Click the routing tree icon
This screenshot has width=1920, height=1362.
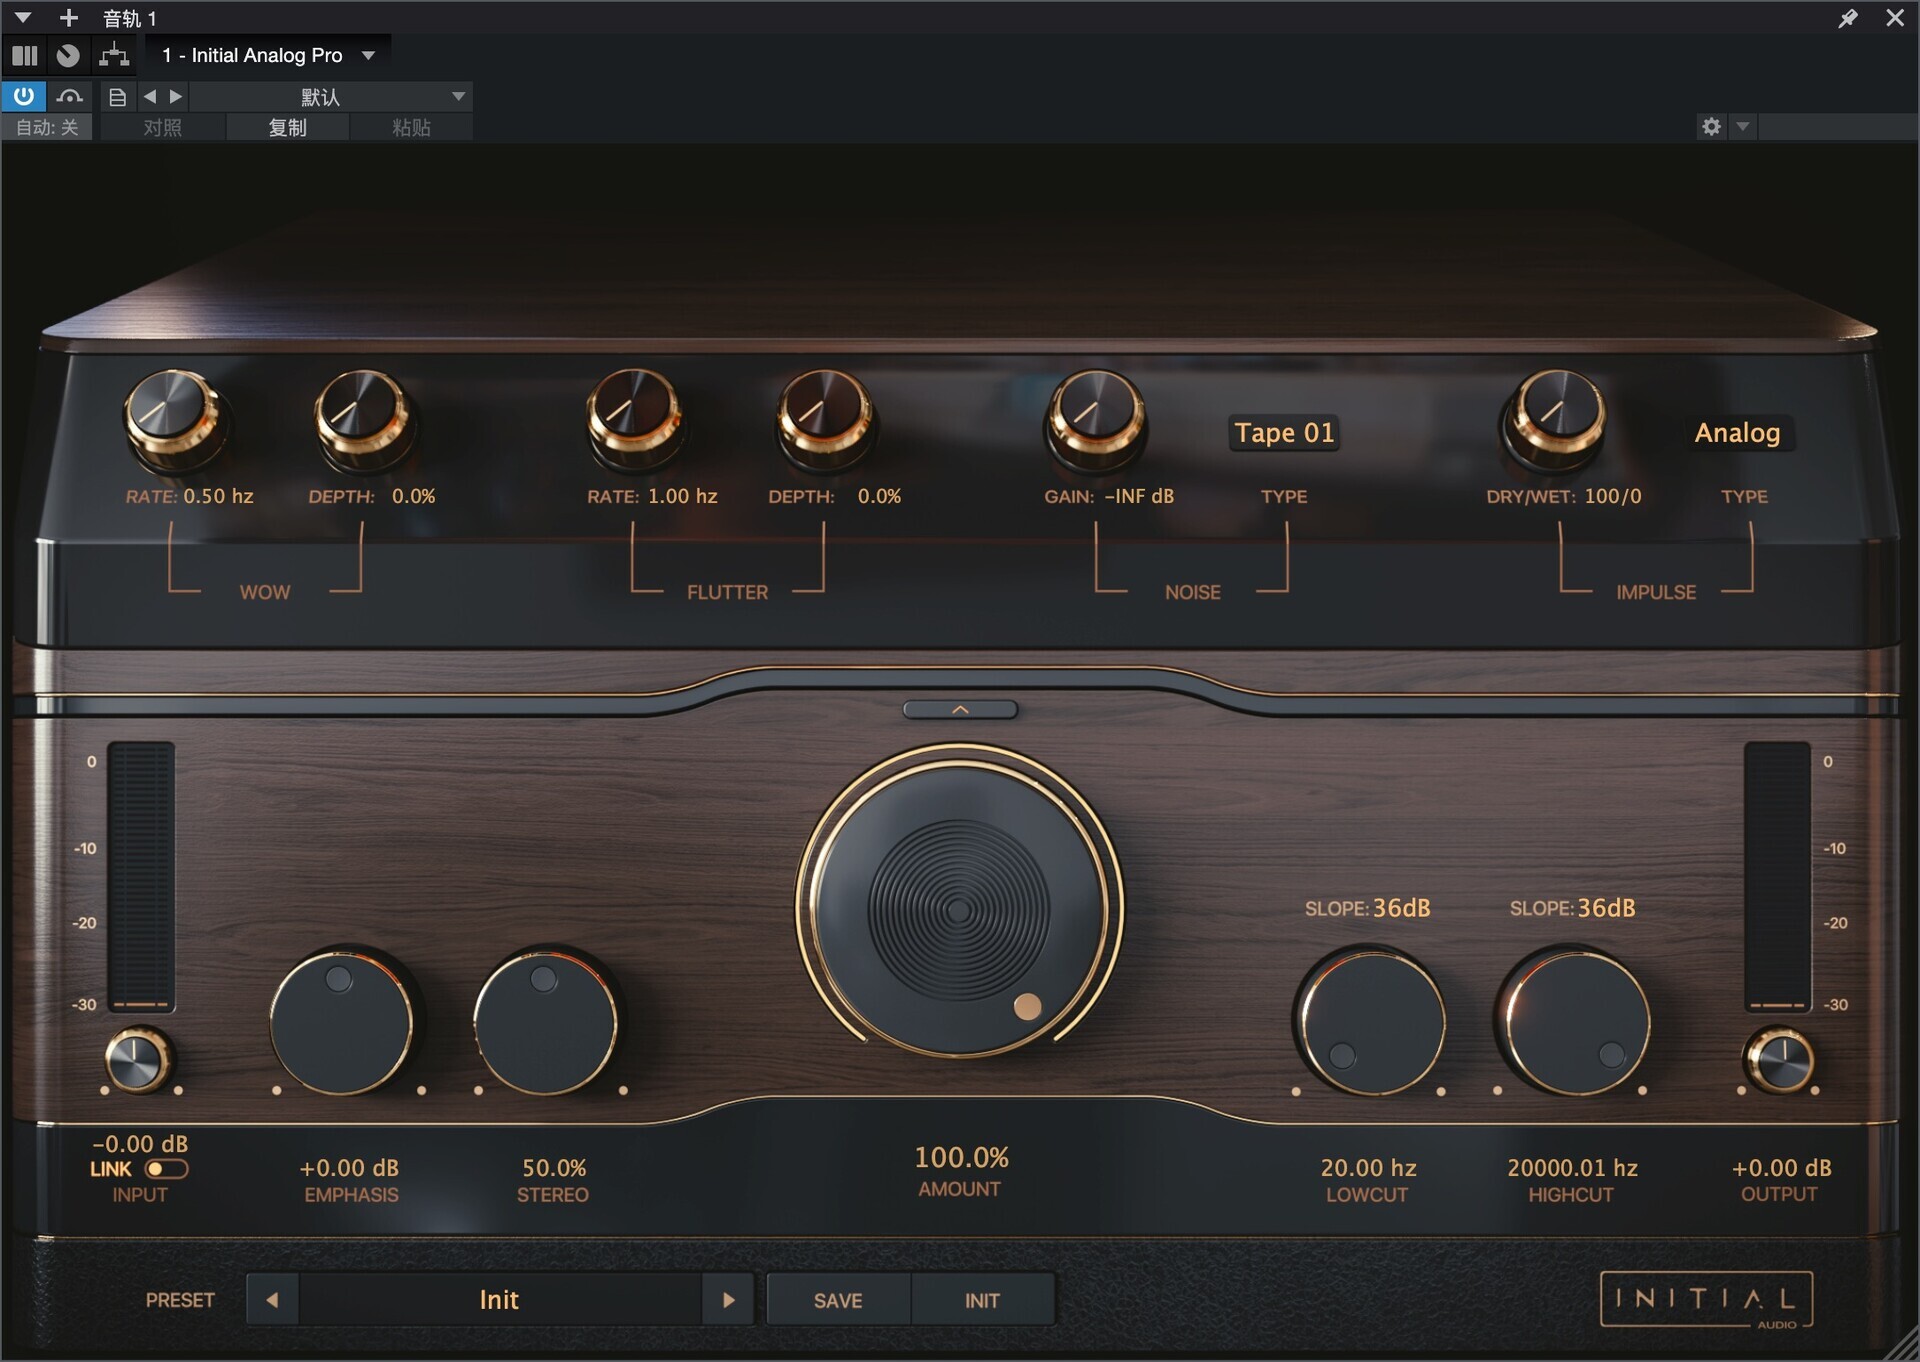click(114, 55)
